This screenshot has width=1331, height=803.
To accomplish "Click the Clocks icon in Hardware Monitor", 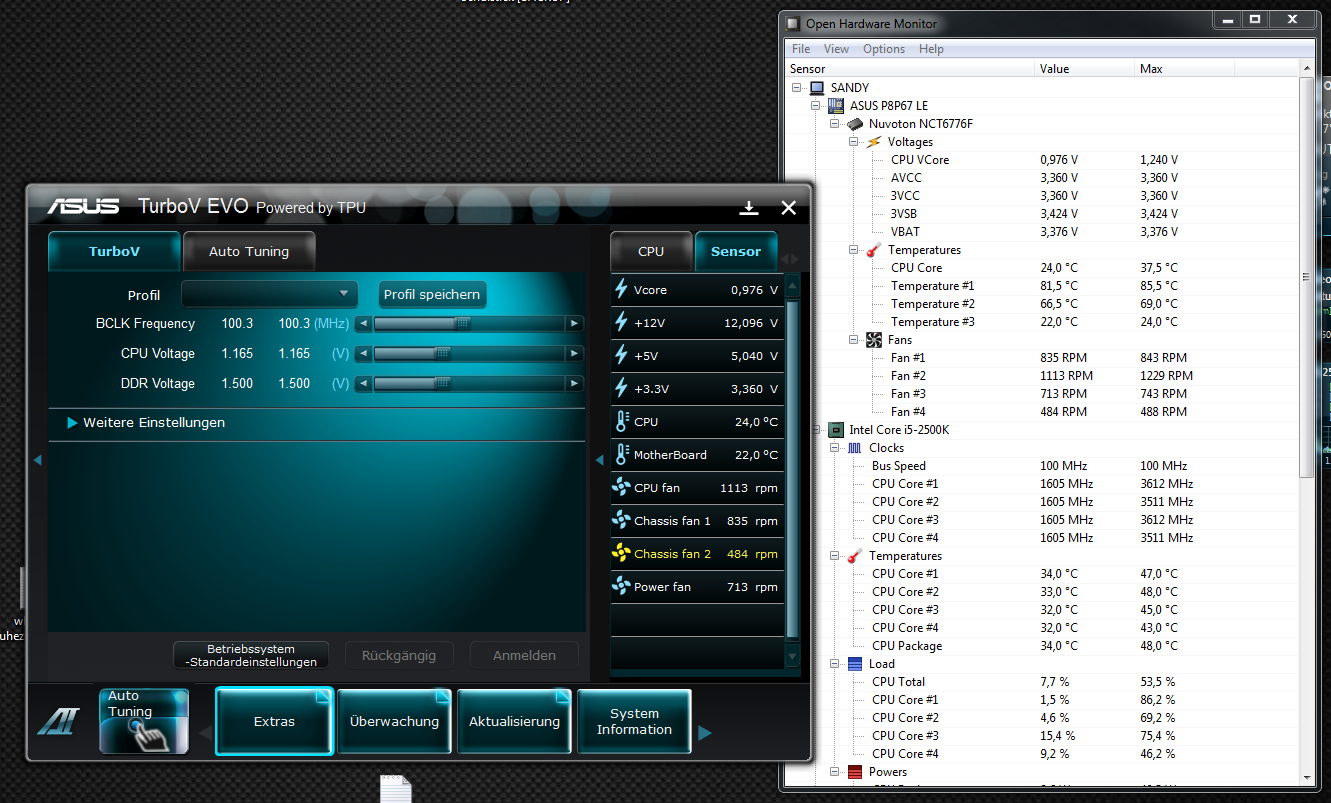I will (x=855, y=448).
